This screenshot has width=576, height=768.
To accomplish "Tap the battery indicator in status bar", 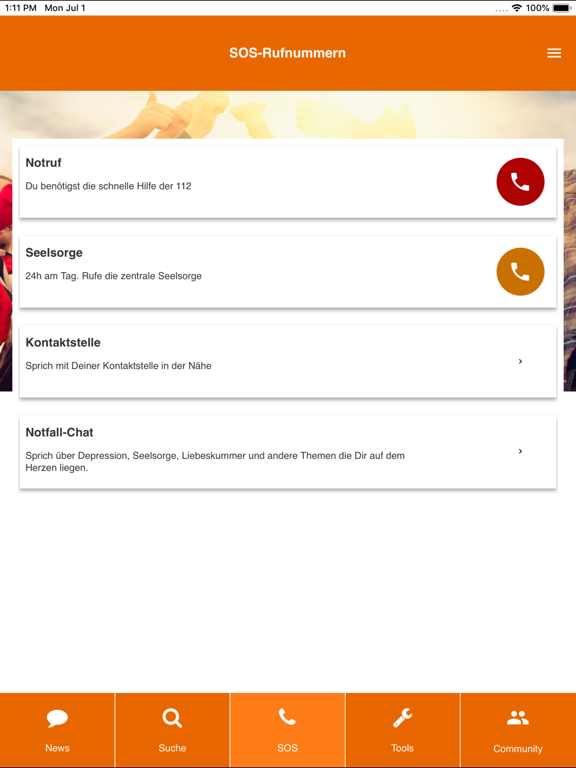I will (561, 8).
